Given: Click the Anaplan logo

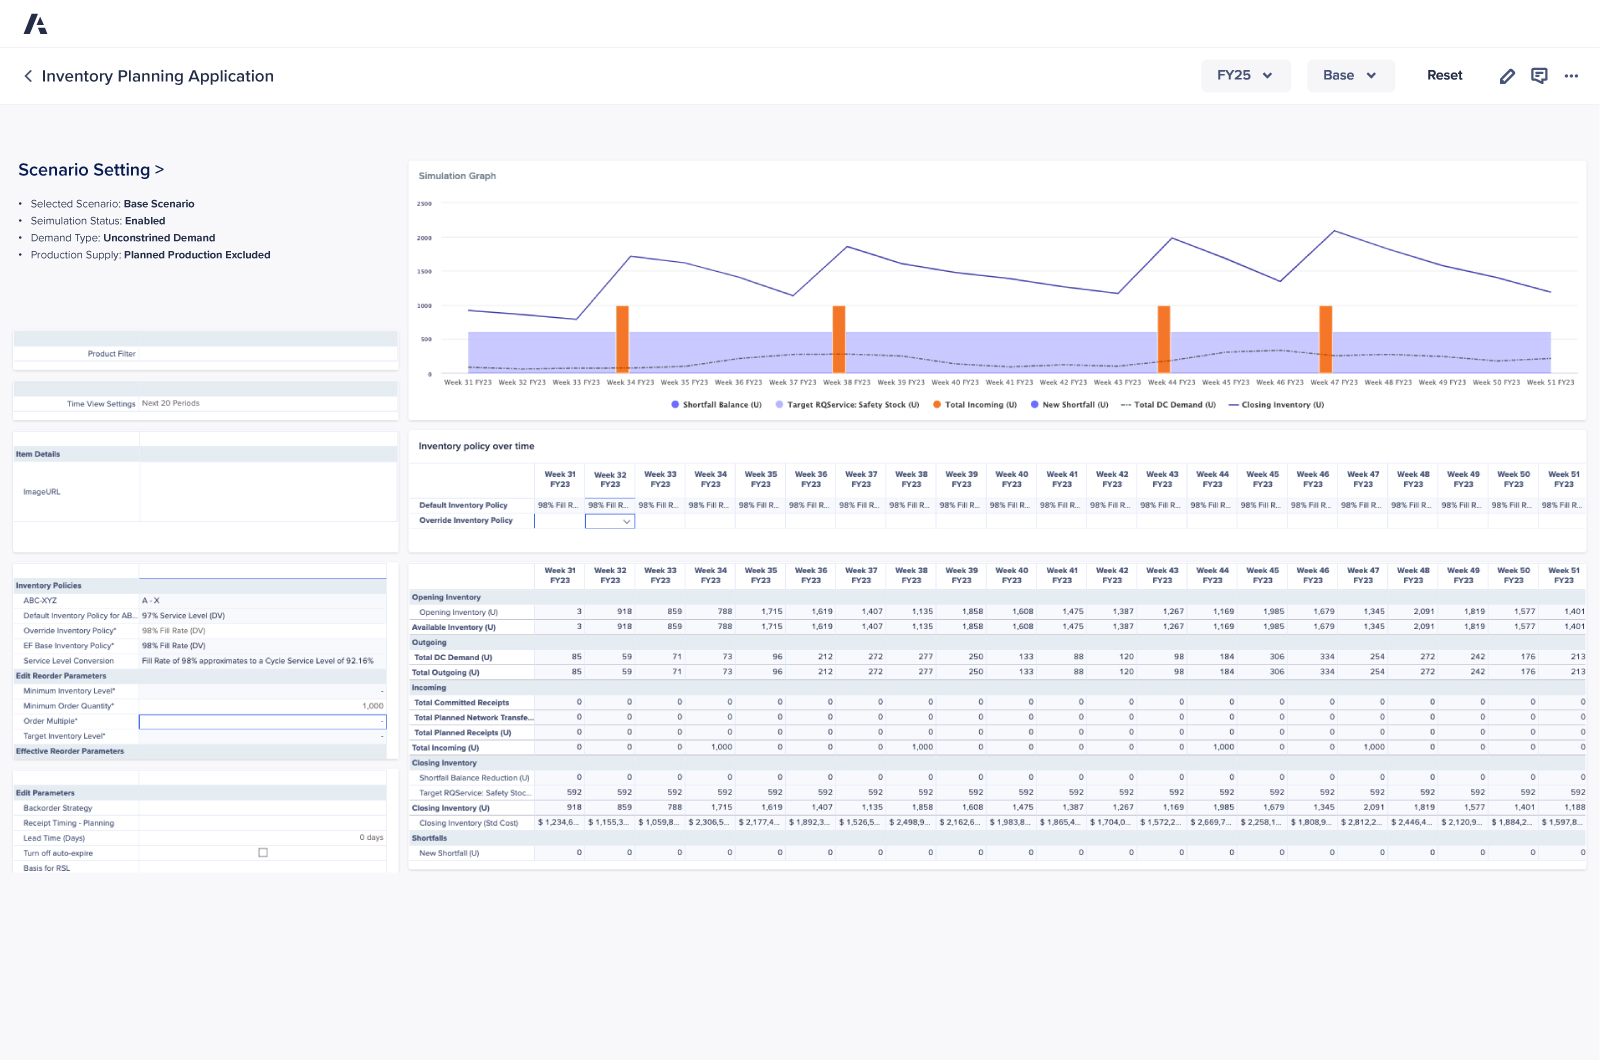Looking at the screenshot, I should 36,22.
